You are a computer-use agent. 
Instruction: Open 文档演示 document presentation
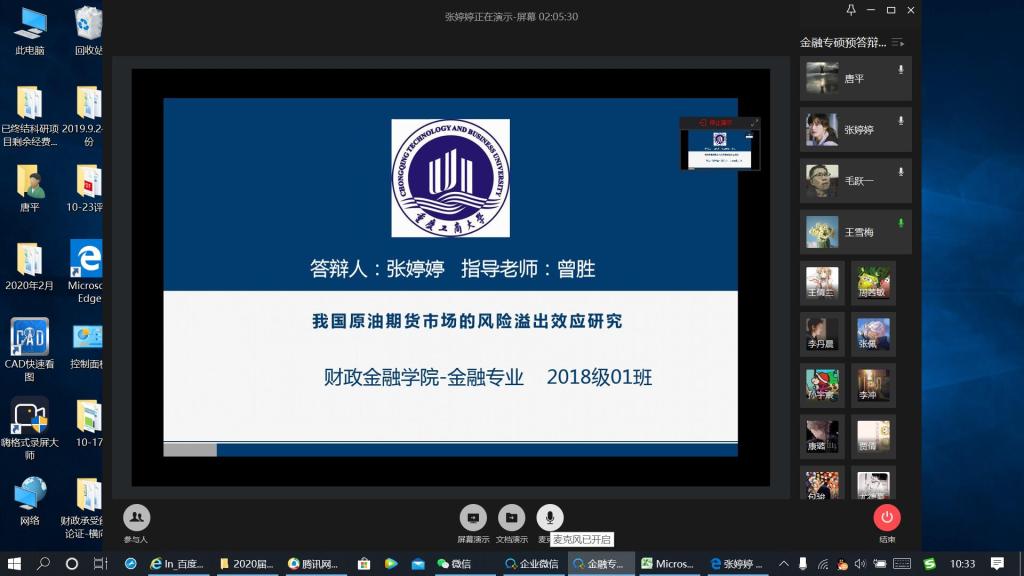pyautogui.click(x=511, y=517)
